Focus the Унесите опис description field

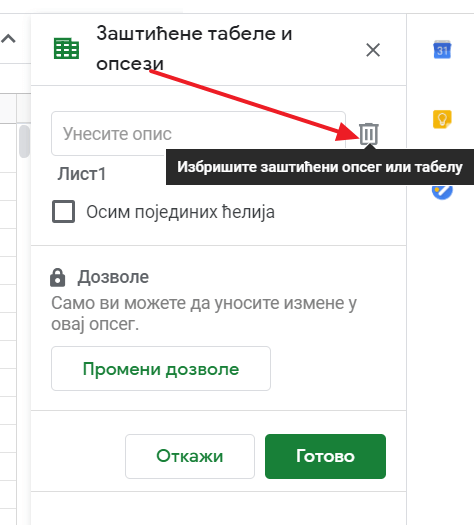coord(198,134)
